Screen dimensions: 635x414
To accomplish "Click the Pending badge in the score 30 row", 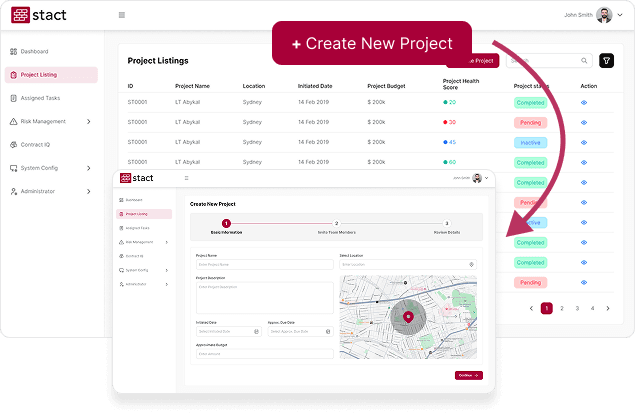I will click(x=531, y=123).
